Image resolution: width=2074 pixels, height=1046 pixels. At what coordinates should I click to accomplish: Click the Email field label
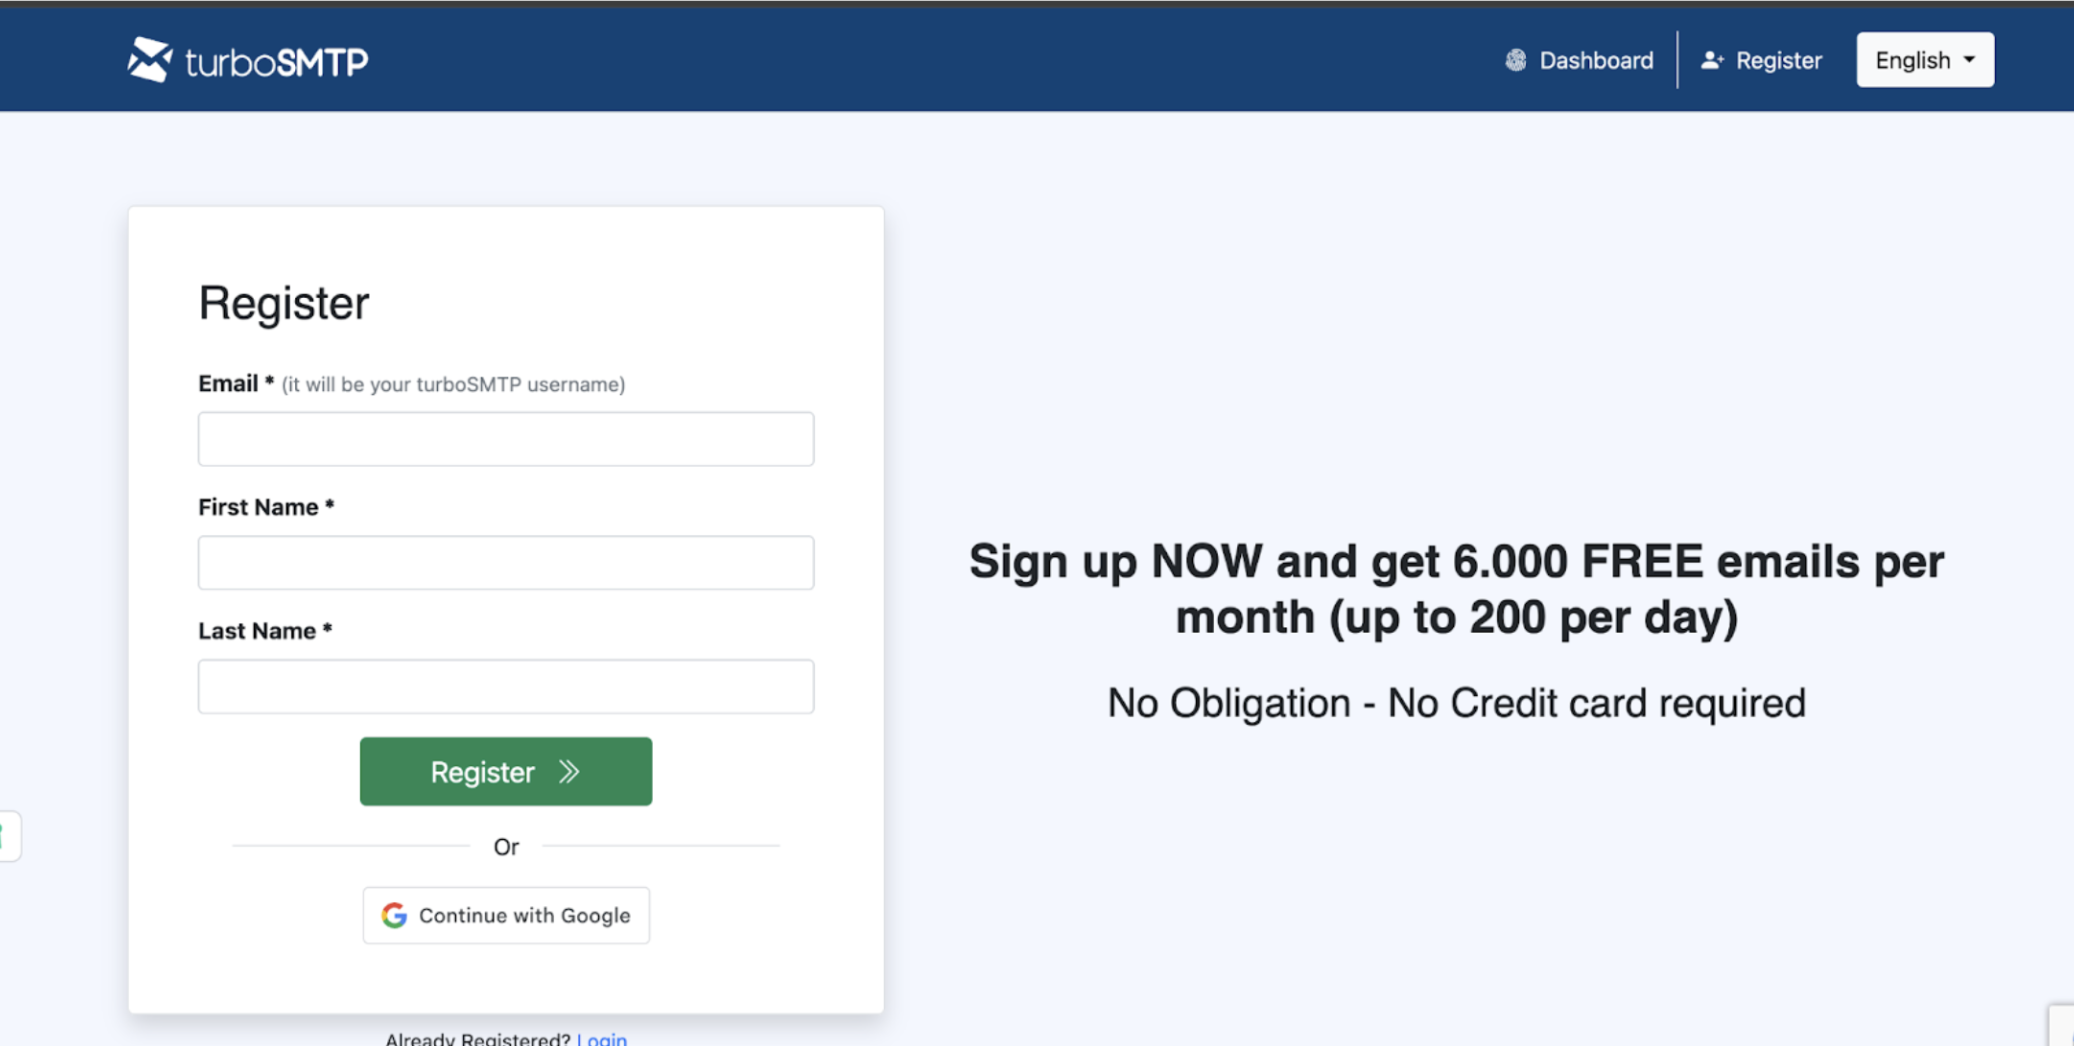point(229,384)
